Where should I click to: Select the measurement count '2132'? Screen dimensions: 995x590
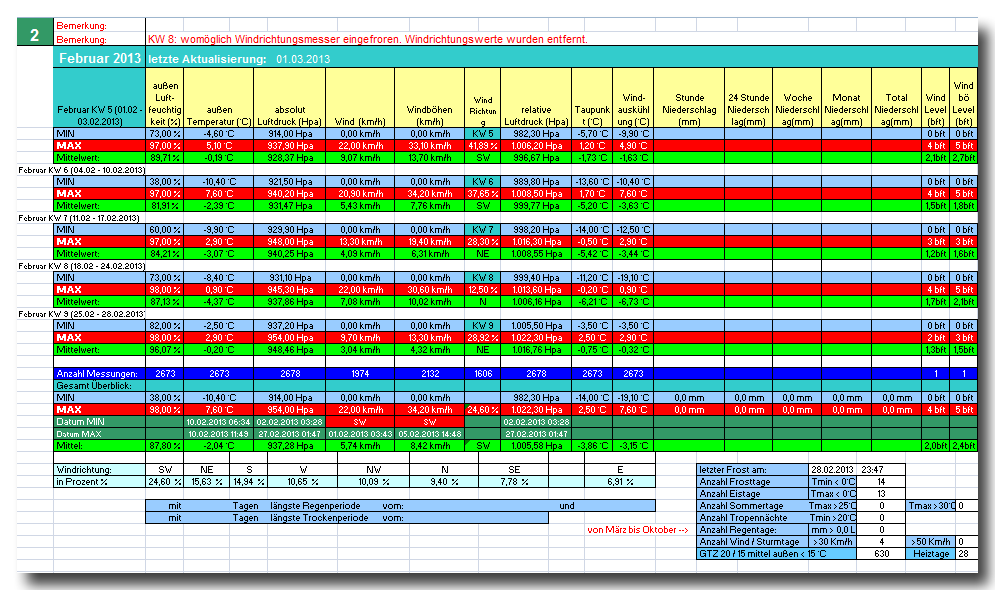(x=430, y=374)
